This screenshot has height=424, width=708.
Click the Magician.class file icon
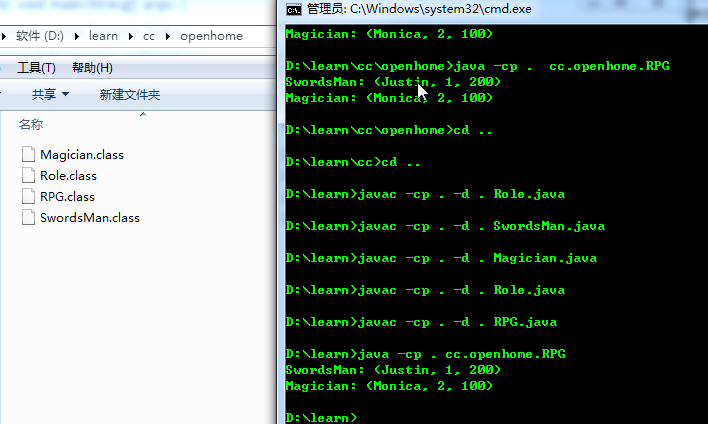(28, 154)
